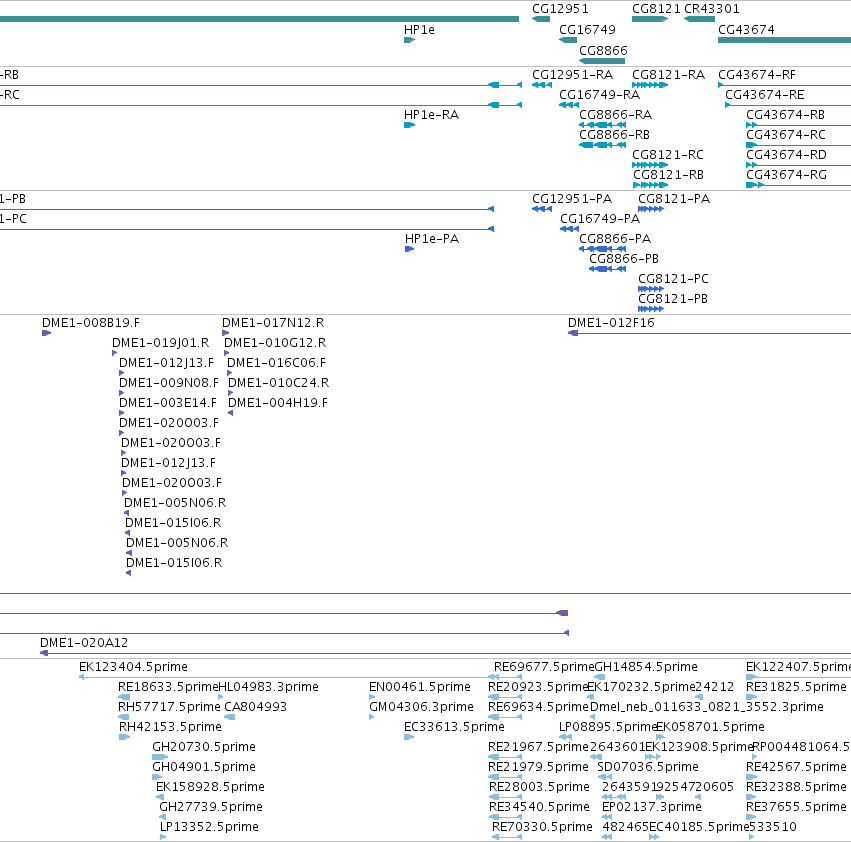851x842 pixels.
Task: Click the RH57717.5prime EST label
Action: click(x=169, y=707)
